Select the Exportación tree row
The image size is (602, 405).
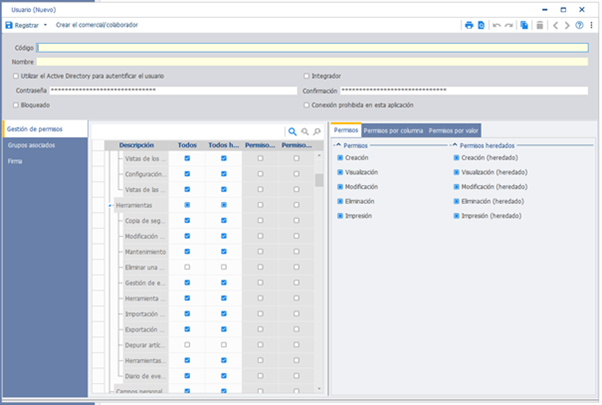(x=144, y=329)
